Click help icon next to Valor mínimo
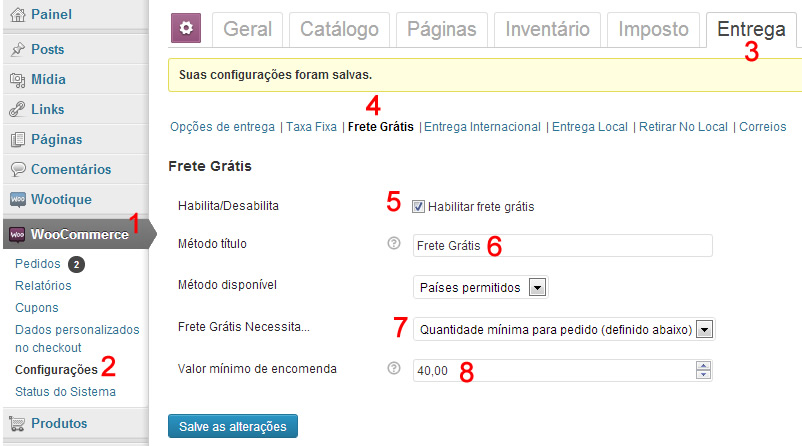 (394, 368)
